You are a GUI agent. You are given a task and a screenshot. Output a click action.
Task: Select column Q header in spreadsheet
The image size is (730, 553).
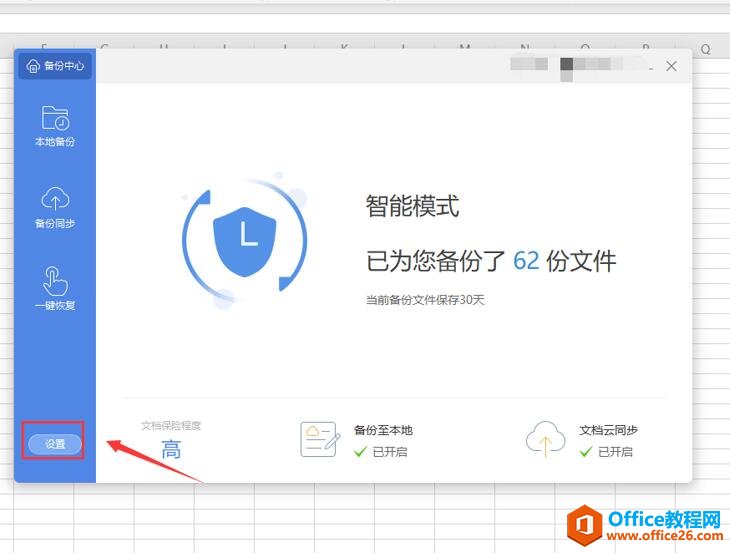click(x=705, y=49)
